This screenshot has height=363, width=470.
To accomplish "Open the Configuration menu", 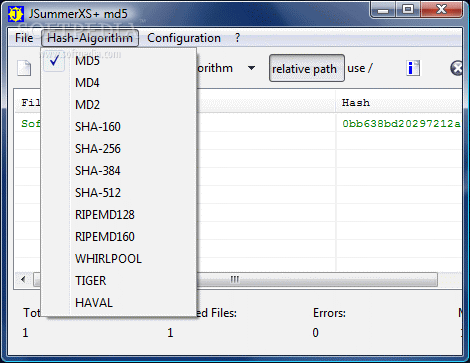I will (184, 38).
